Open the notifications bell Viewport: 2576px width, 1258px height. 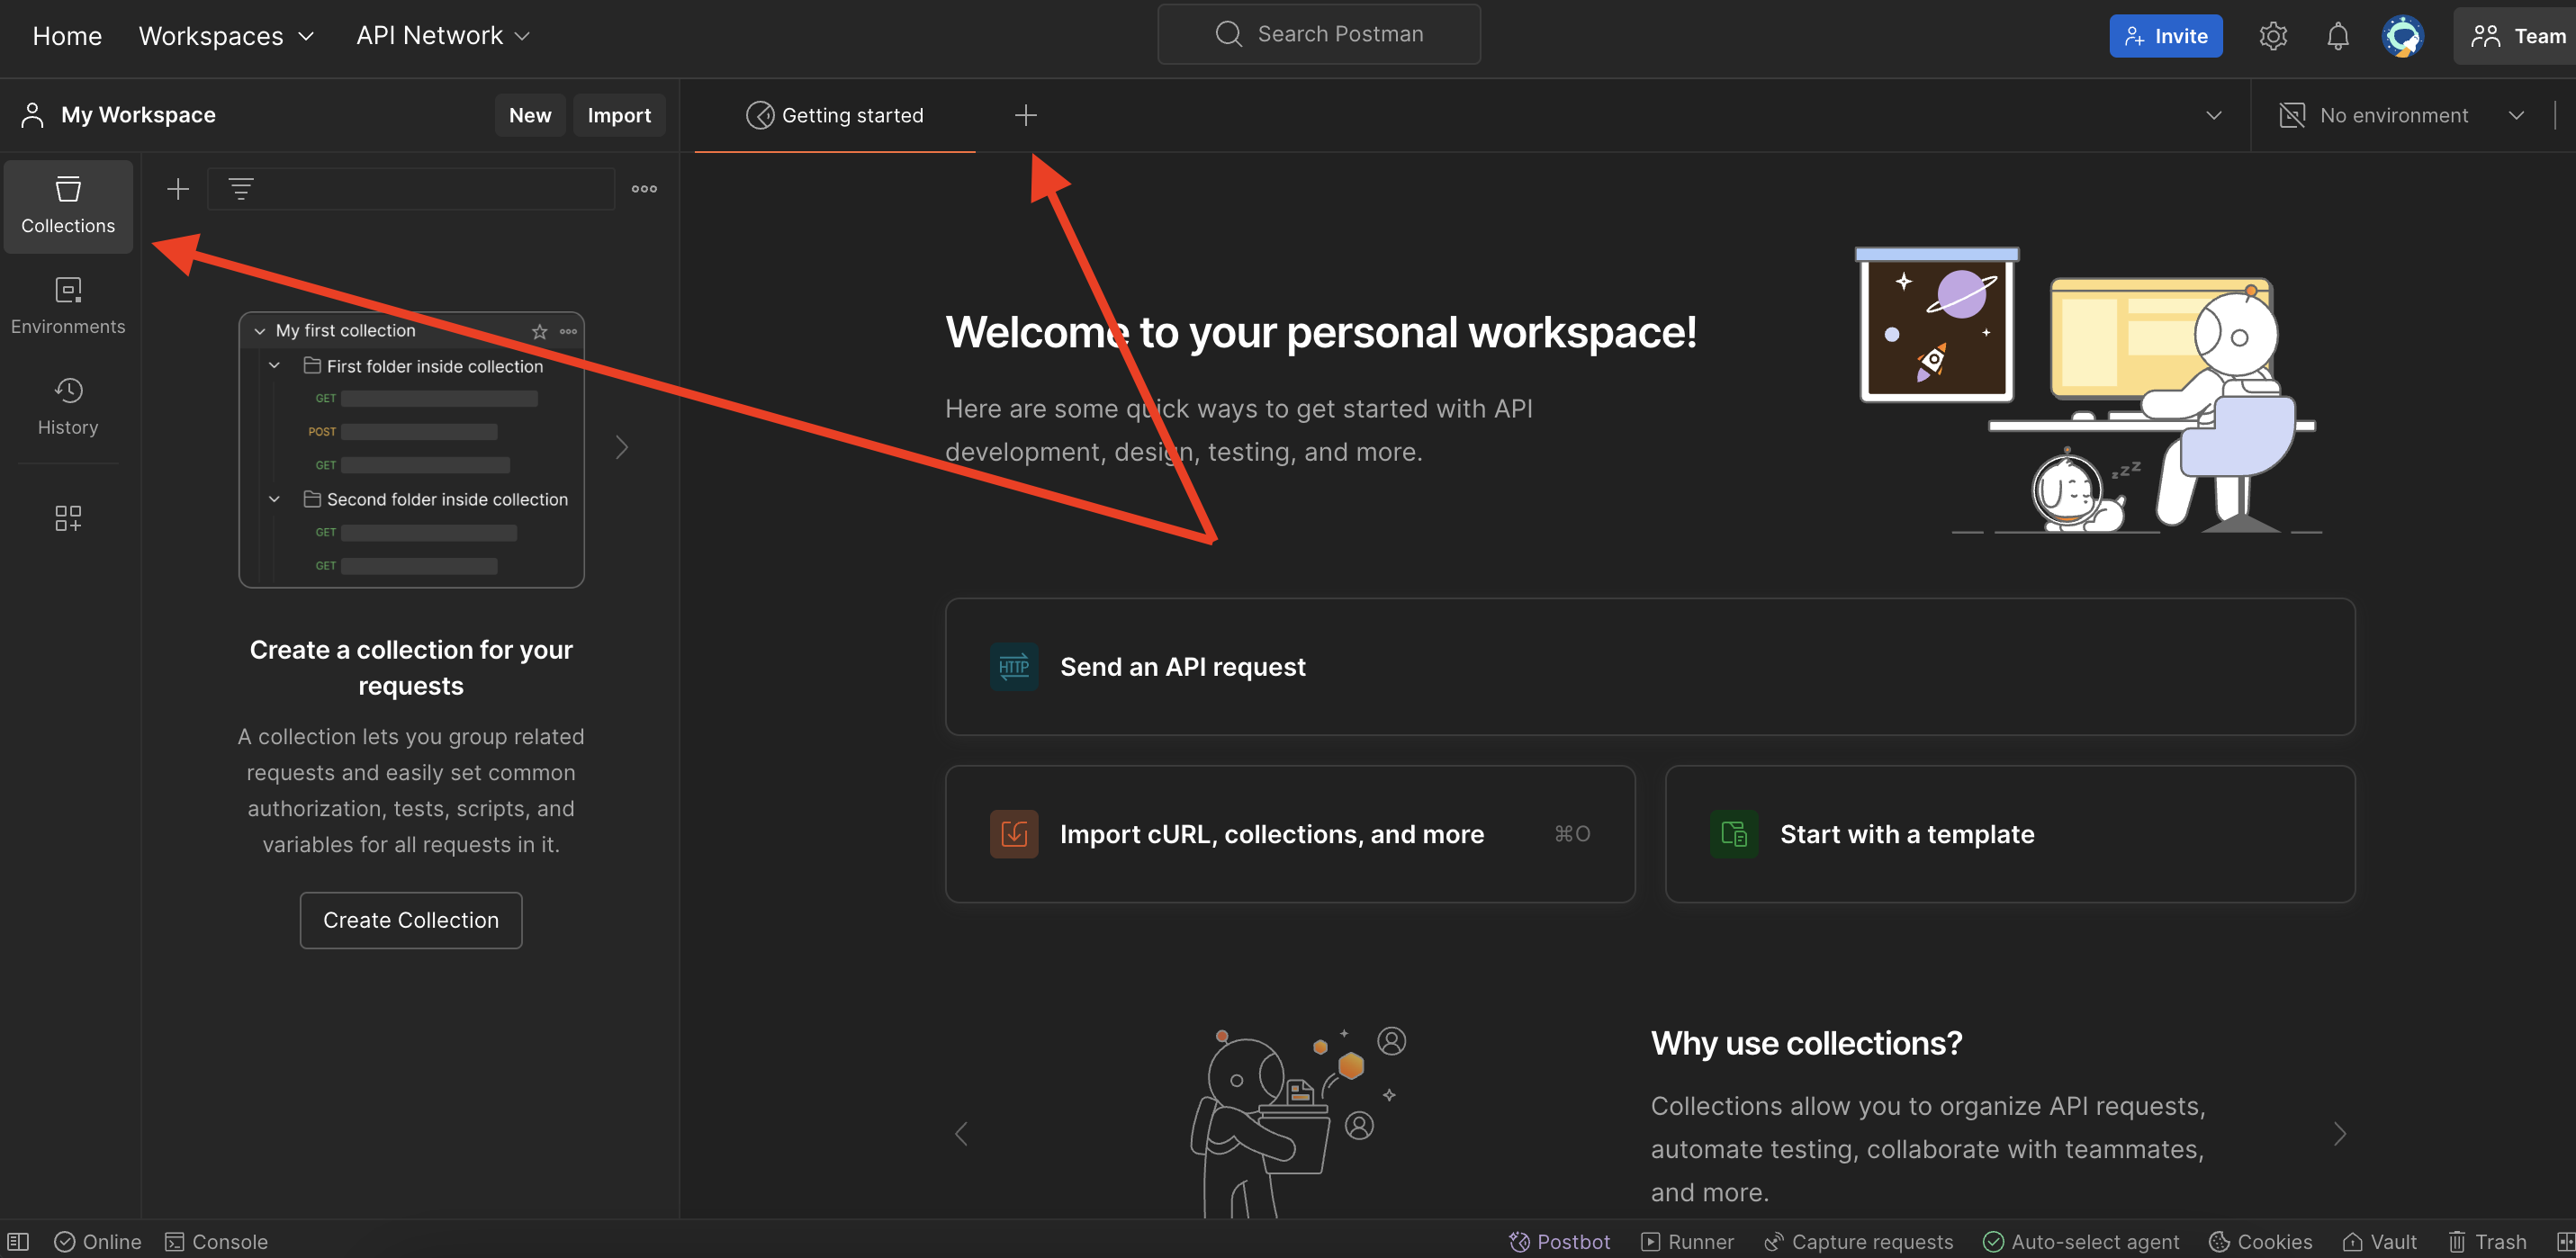coord(2337,36)
